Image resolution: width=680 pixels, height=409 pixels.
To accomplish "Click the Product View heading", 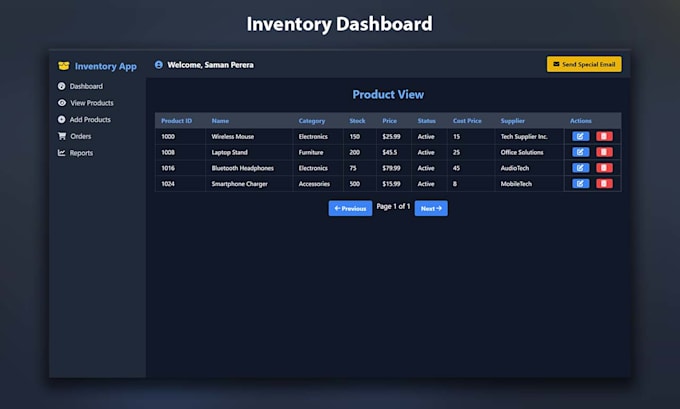I will tap(388, 95).
